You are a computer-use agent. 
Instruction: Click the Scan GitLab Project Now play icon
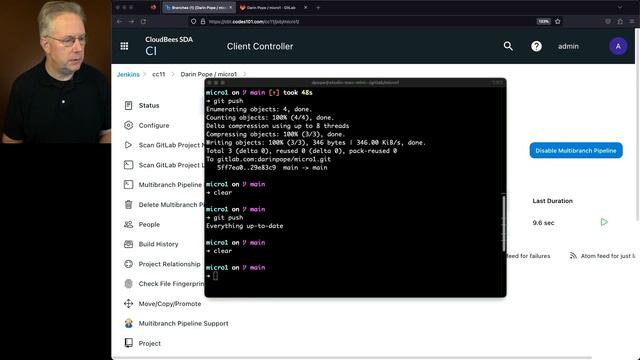coord(128,145)
